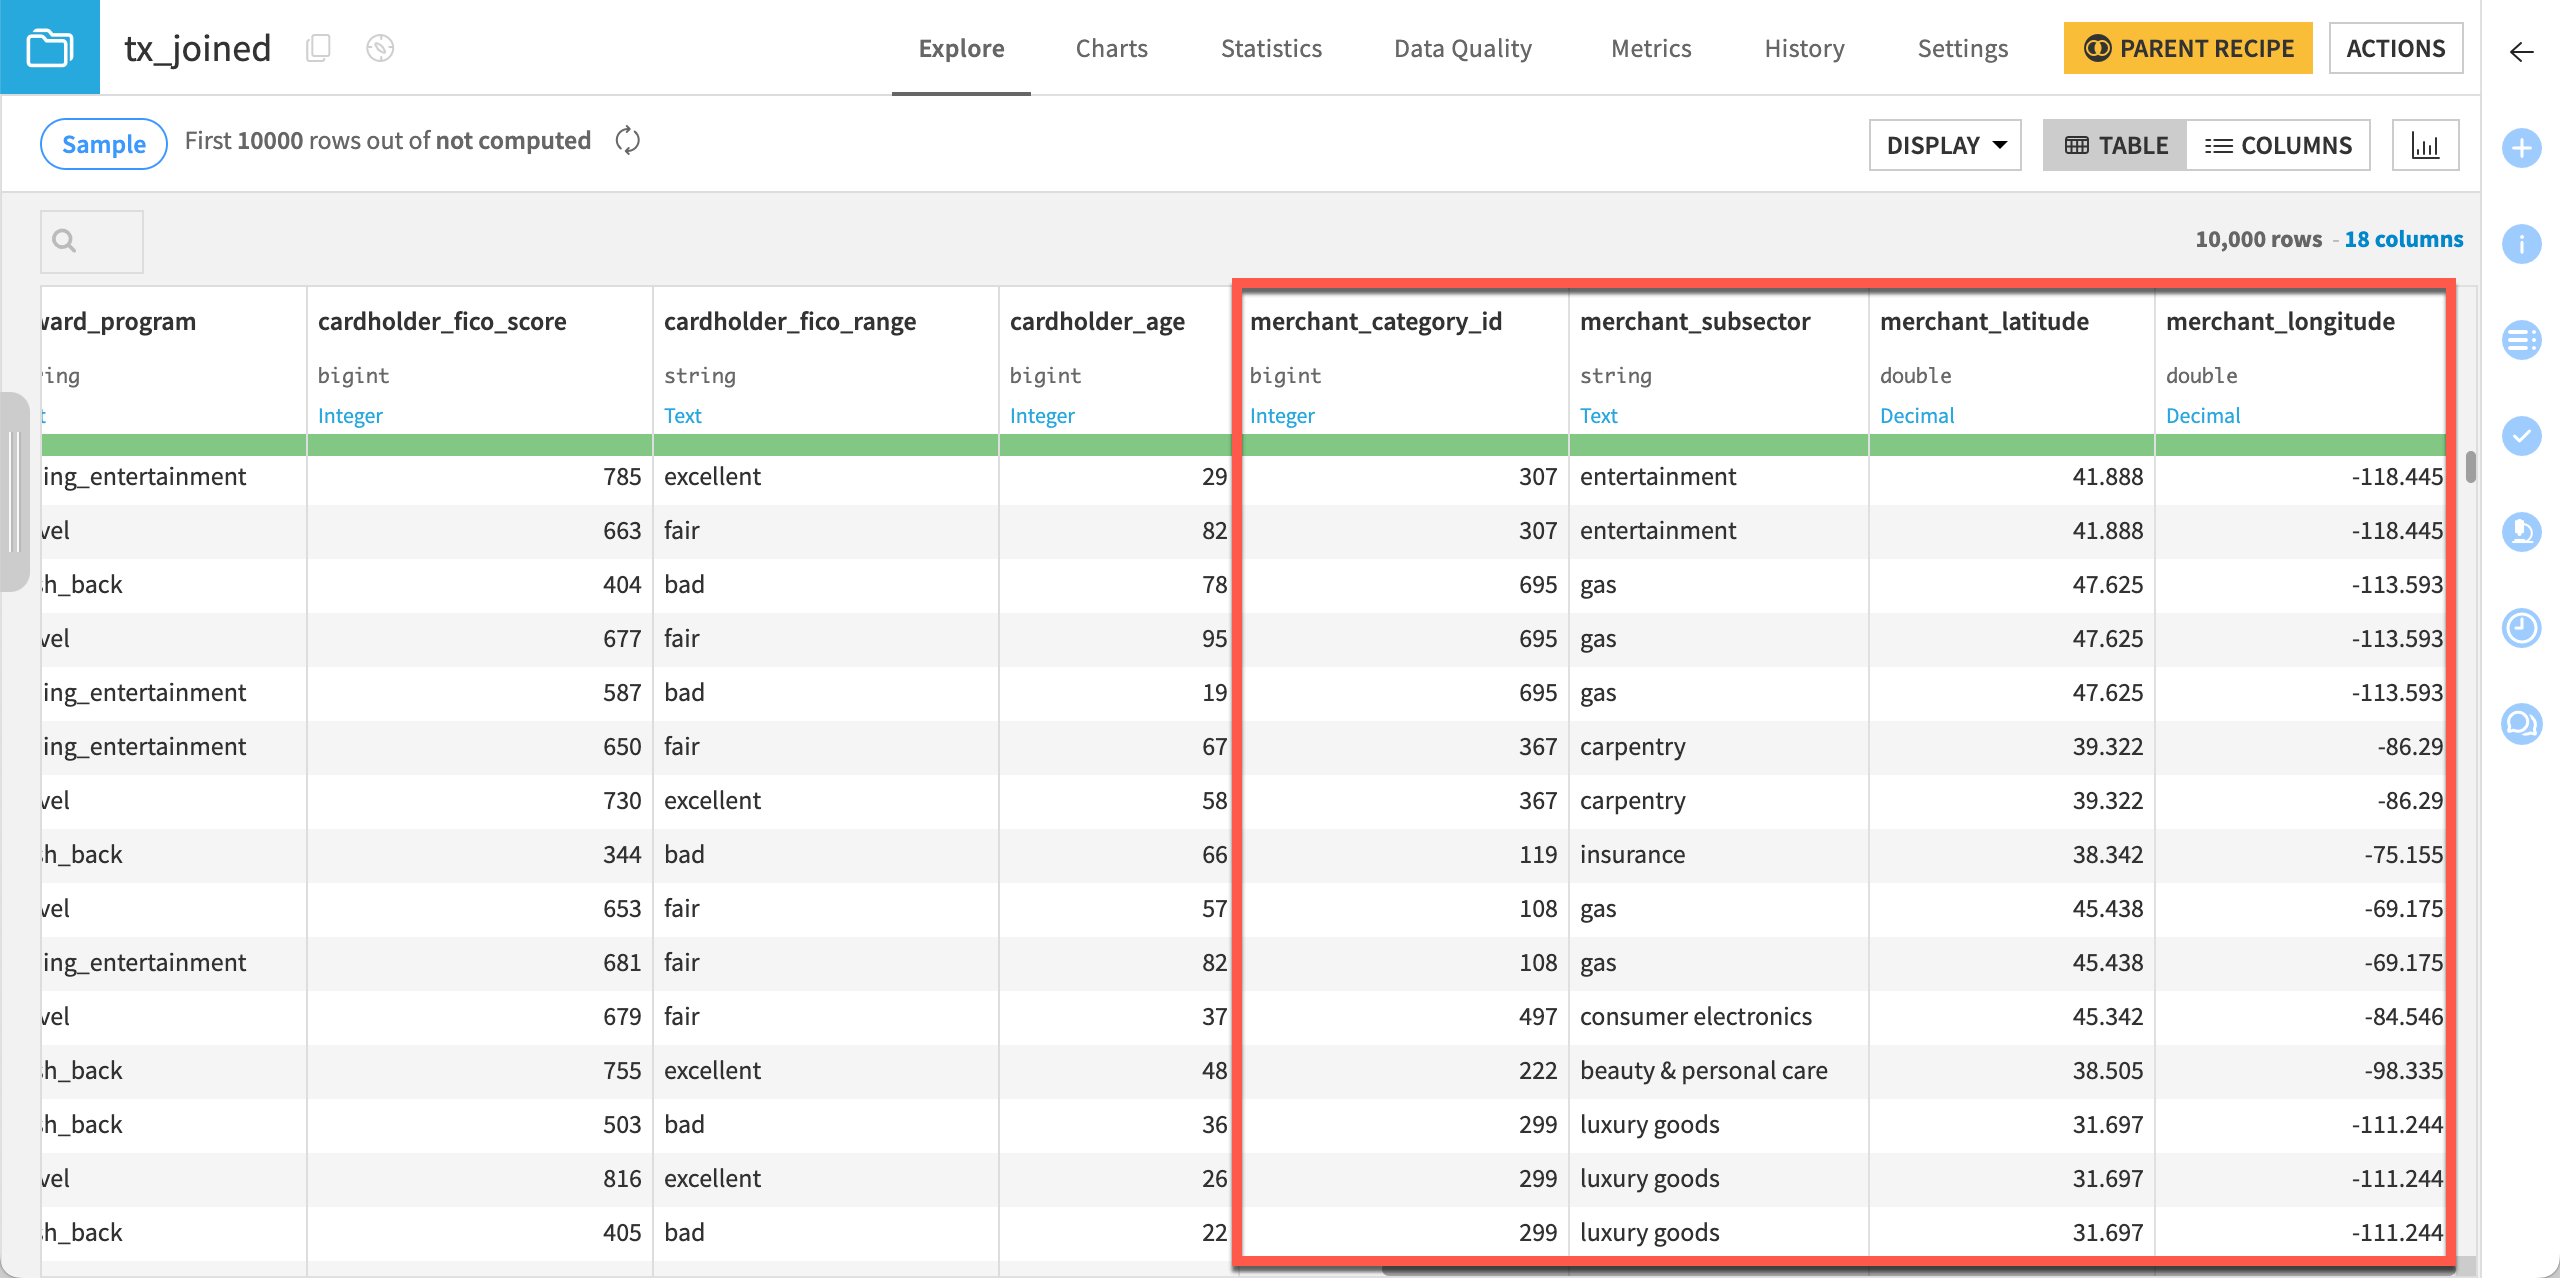Viewport: 2560px width, 1278px height.
Task: Expand the Sample settings
Action: pyautogui.click(x=103, y=143)
